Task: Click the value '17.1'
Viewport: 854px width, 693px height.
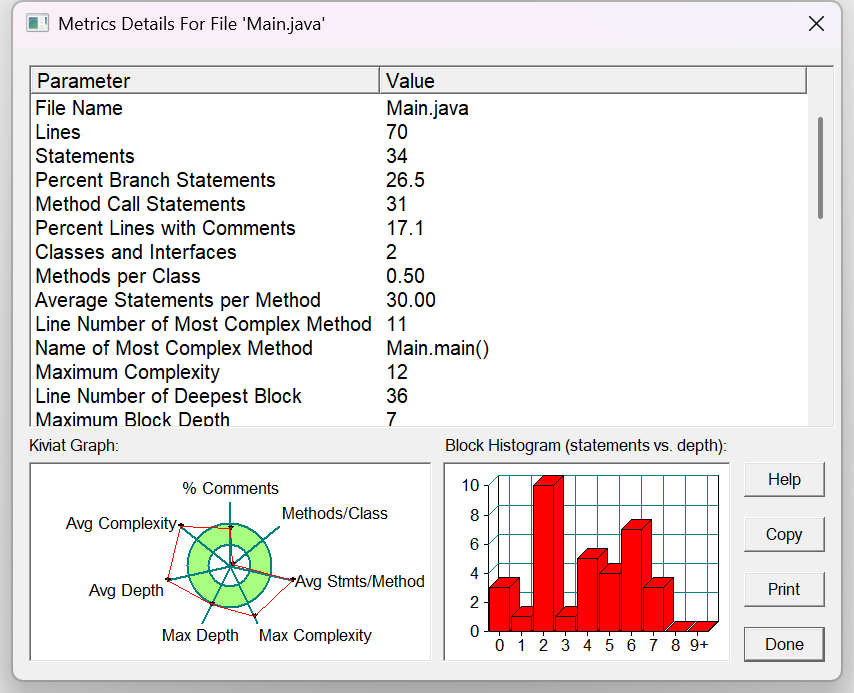Action: (405, 228)
